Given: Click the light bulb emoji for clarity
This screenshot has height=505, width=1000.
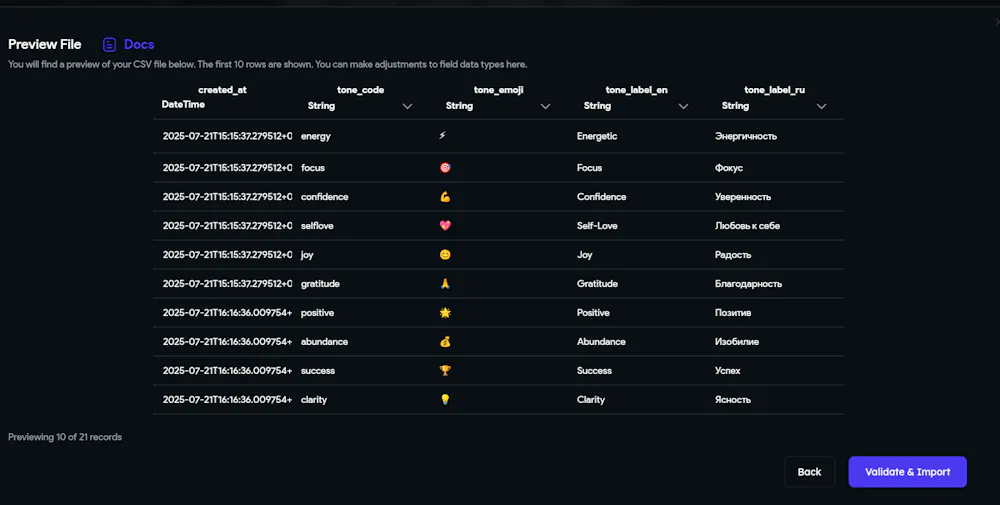Looking at the screenshot, I should [445, 400].
